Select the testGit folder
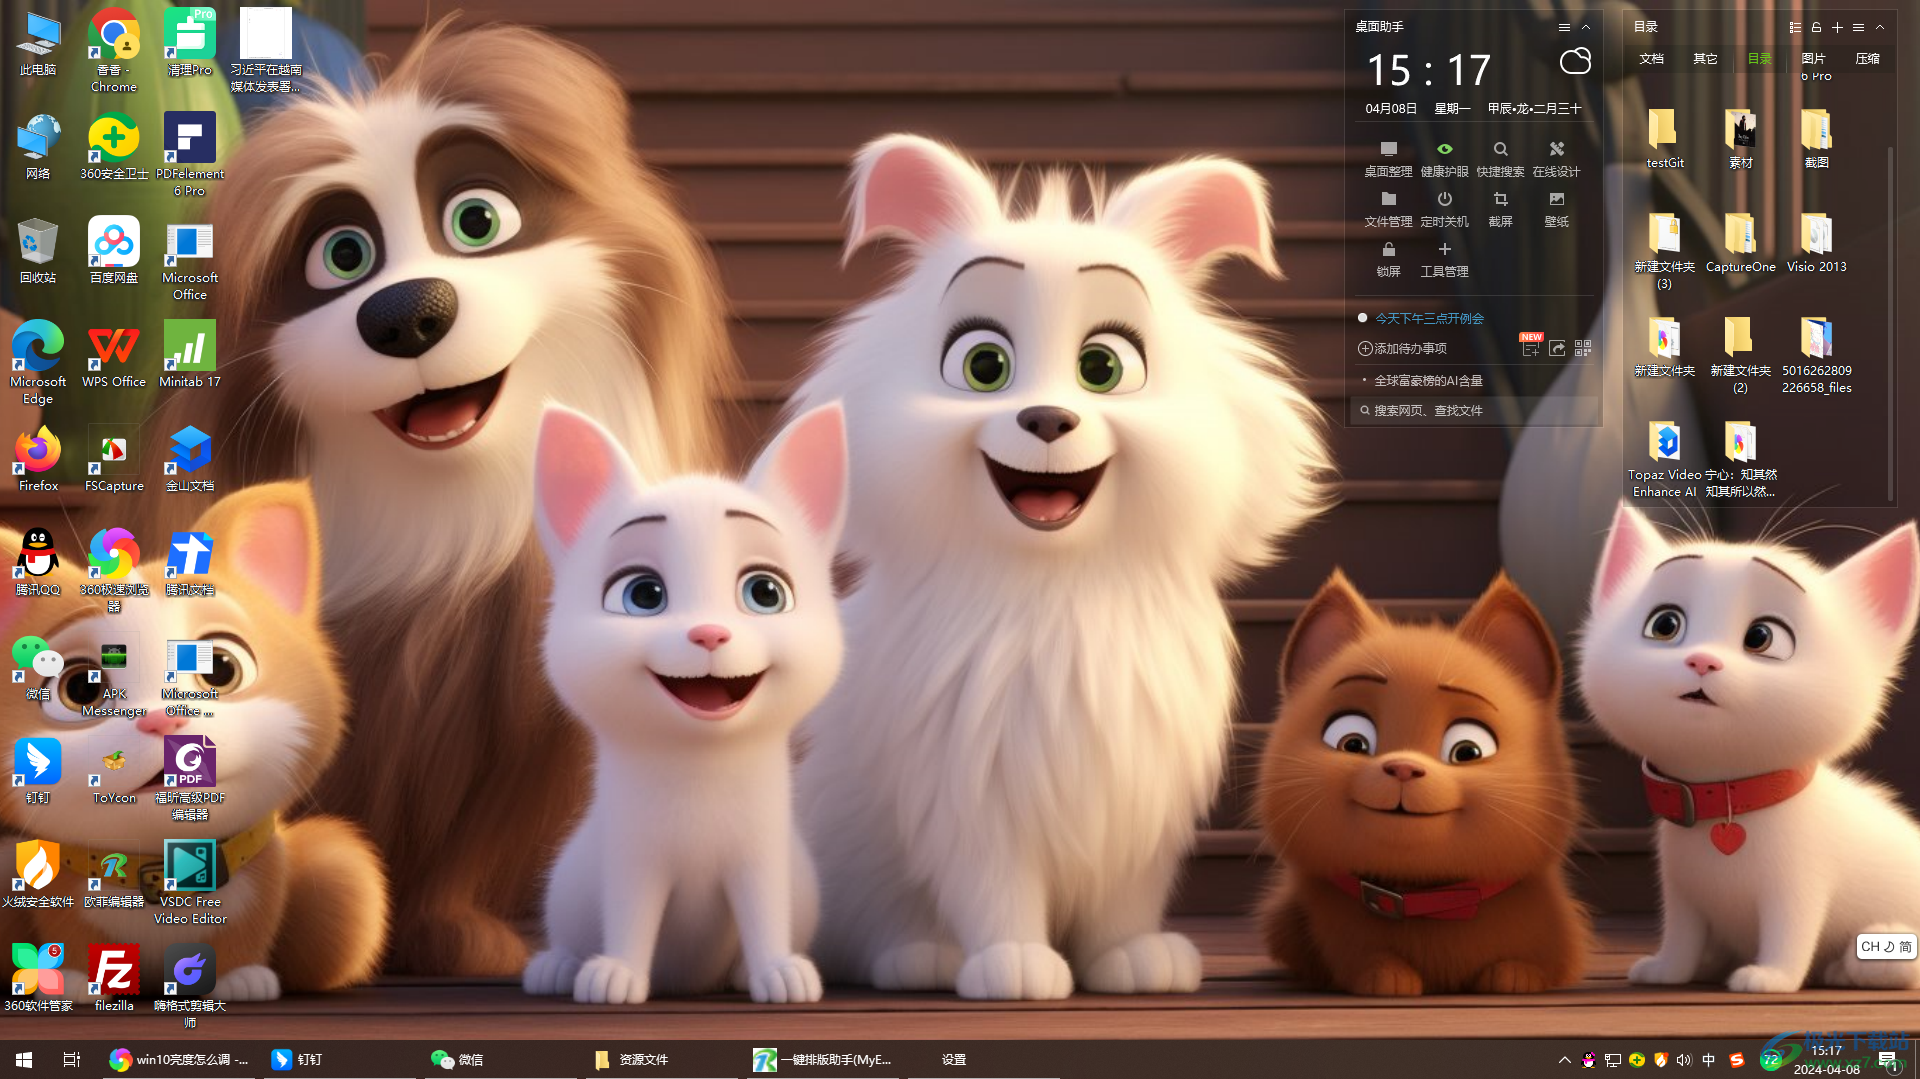The width and height of the screenshot is (1920, 1079). tap(1664, 139)
